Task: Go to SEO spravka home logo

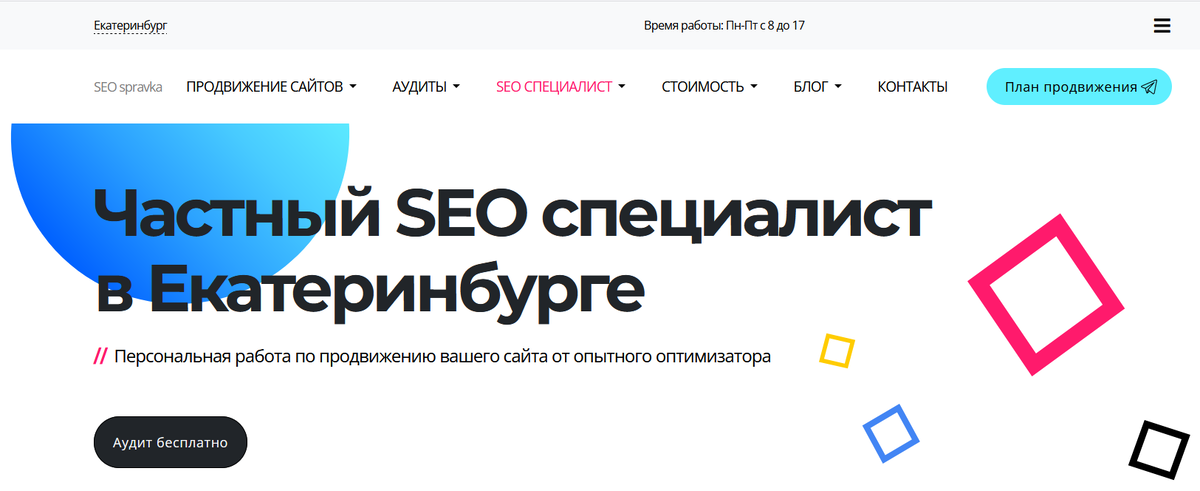Action: (128, 87)
